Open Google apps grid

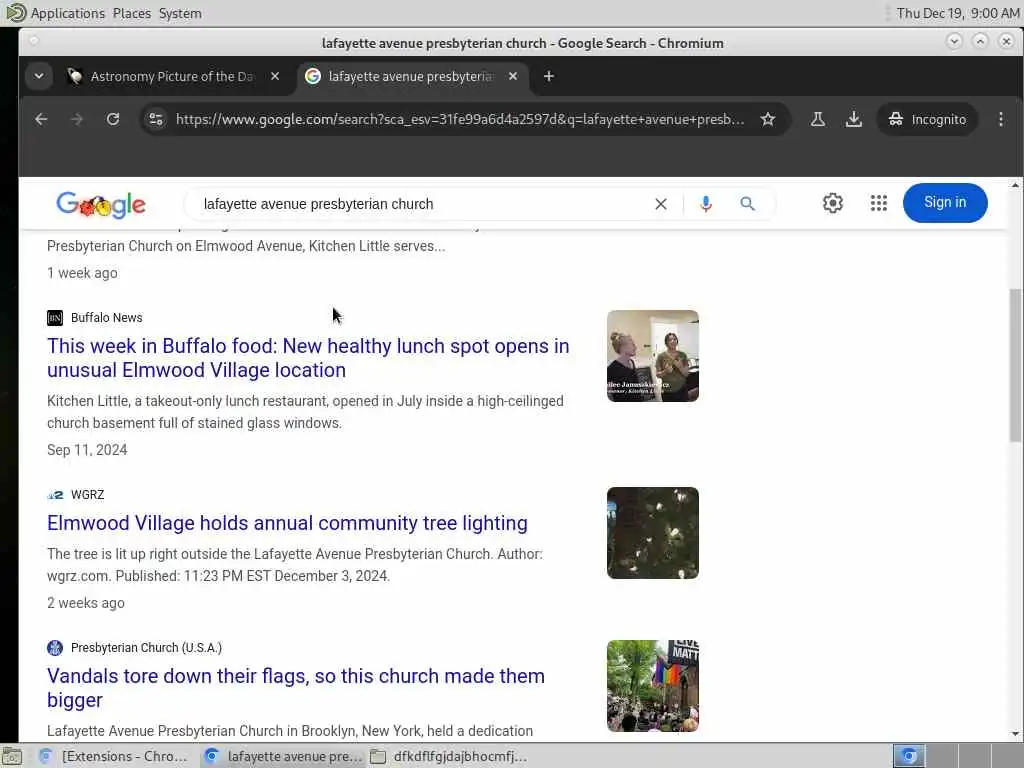pos(879,203)
